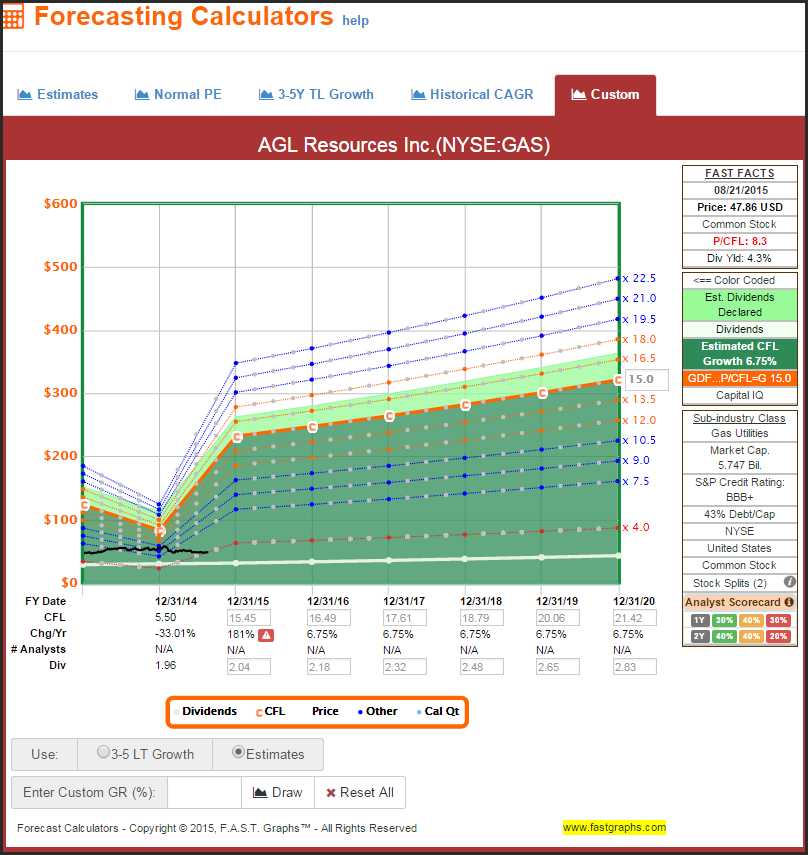Click the x 22.5 multiple marker
The height and width of the screenshot is (855, 808).
(637, 279)
